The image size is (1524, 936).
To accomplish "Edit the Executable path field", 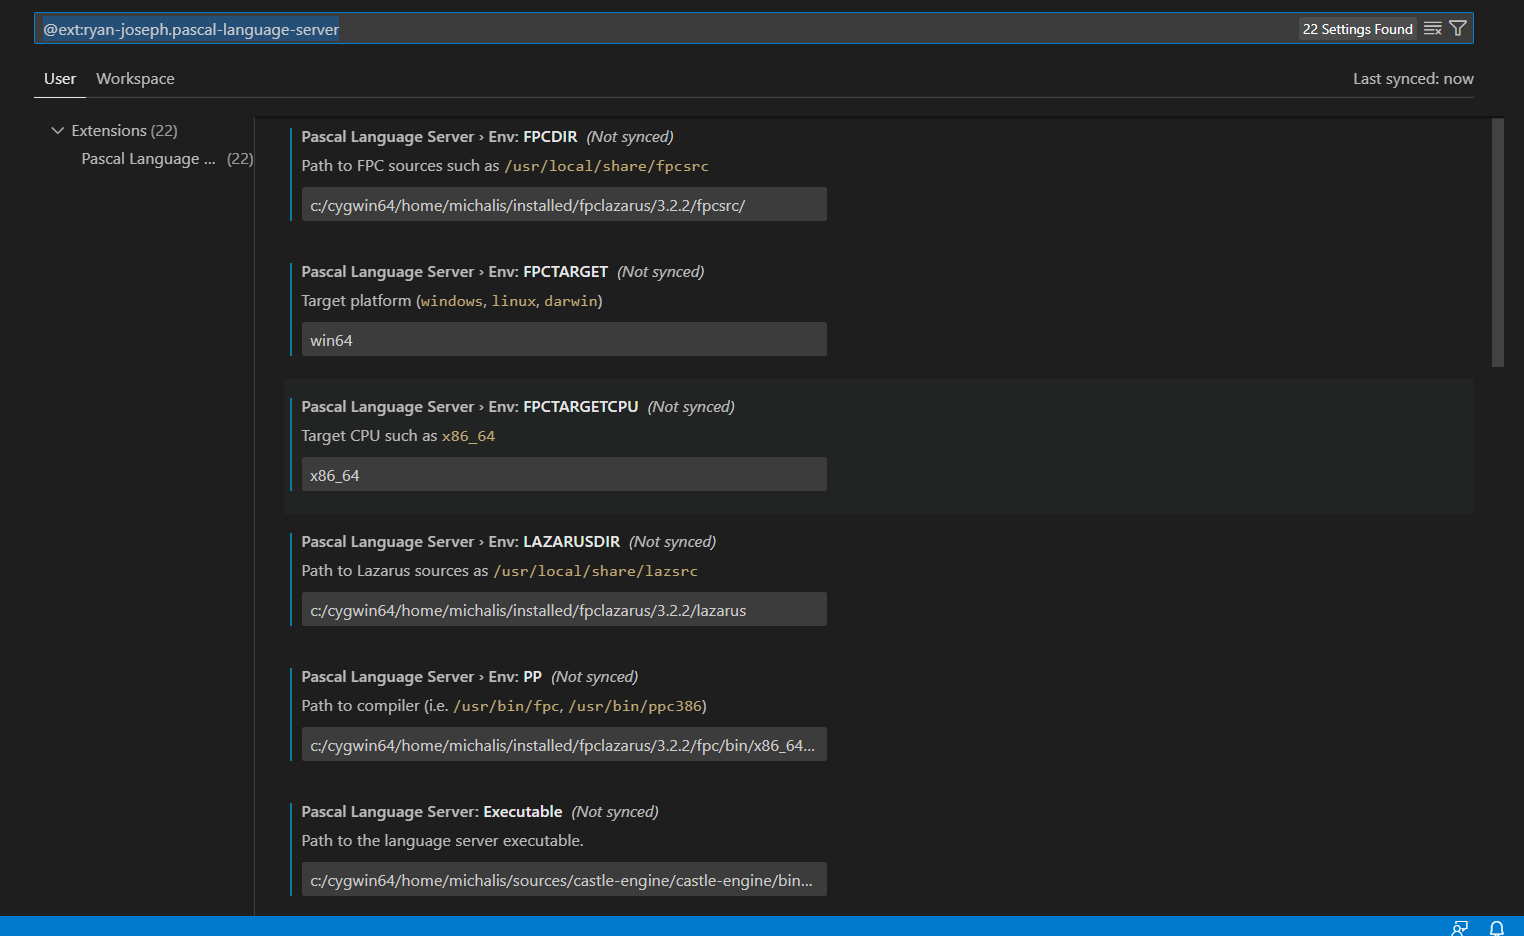I will pyautogui.click(x=564, y=880).
